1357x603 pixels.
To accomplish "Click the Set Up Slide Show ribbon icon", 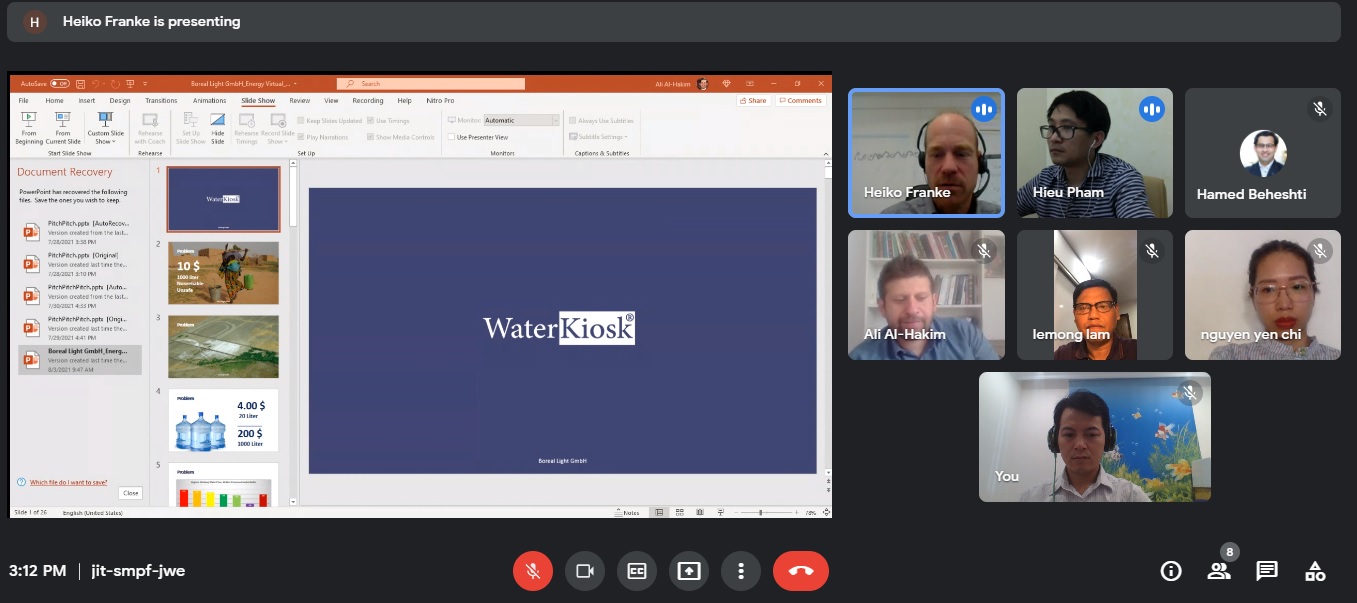I will pyautogui.click(x=191, y=128).
